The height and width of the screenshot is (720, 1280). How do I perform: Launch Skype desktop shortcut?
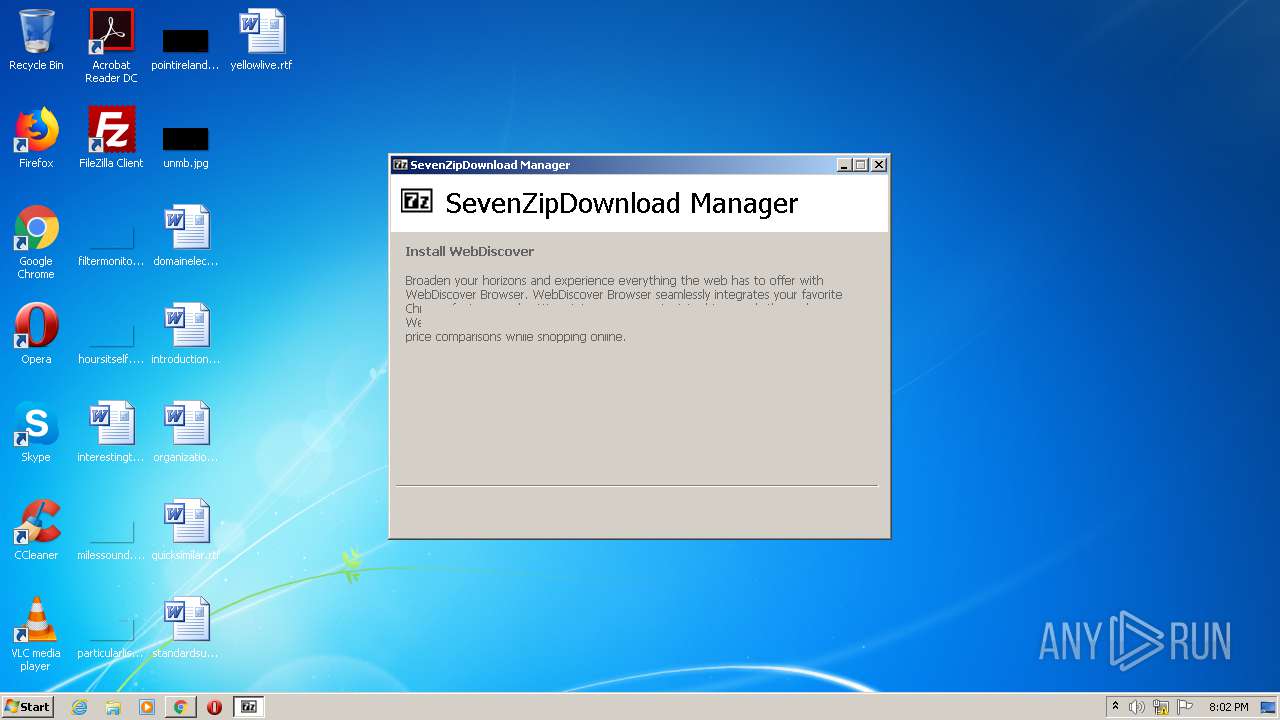tap(36, 432)
